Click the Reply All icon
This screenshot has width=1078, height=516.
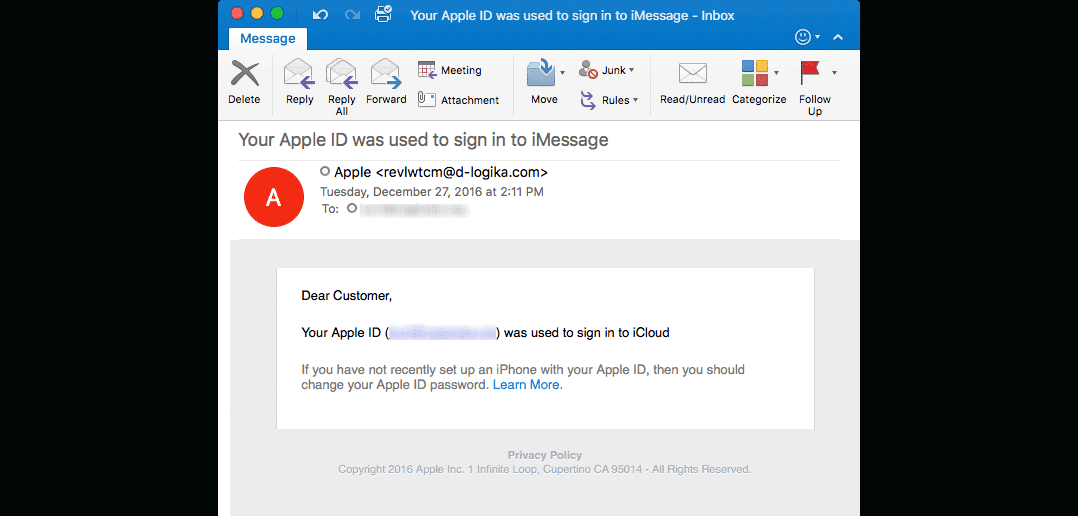(342, 75)
